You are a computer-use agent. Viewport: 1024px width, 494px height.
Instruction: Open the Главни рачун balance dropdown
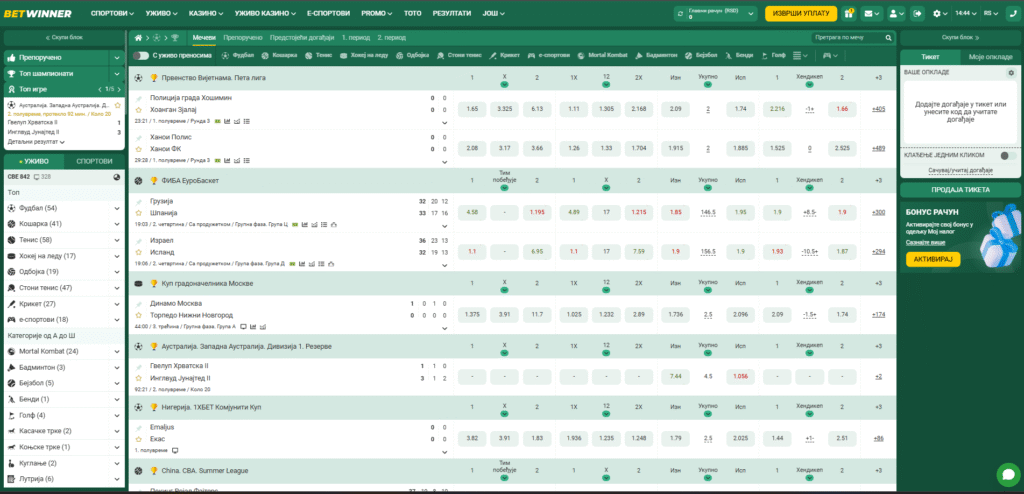tap(716, 13)
